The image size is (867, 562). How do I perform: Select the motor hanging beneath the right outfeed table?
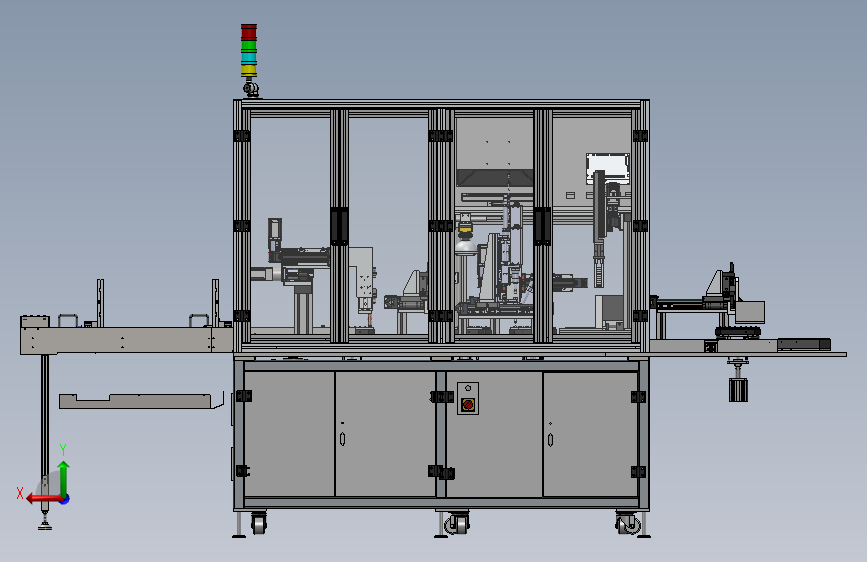(738, 389)
